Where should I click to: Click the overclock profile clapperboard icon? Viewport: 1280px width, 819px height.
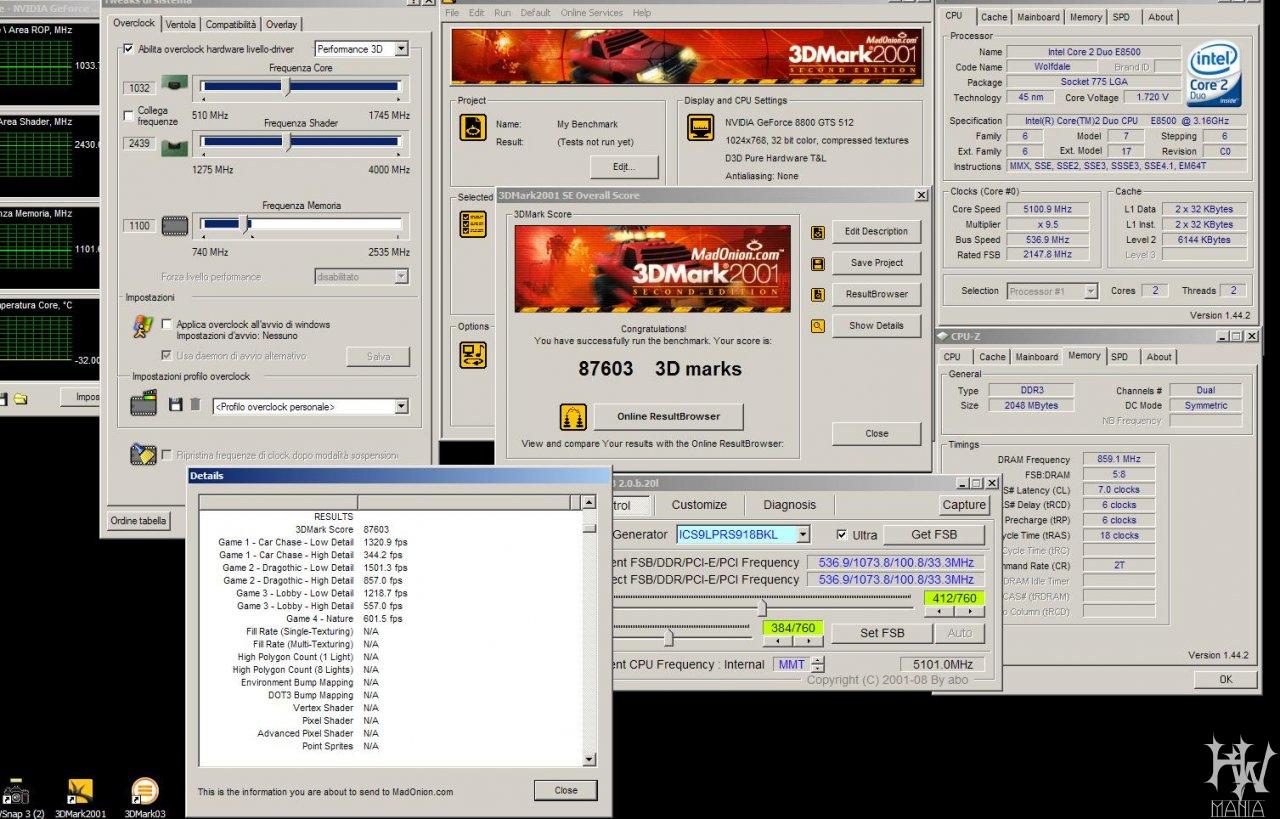click(x=144, y=404)
